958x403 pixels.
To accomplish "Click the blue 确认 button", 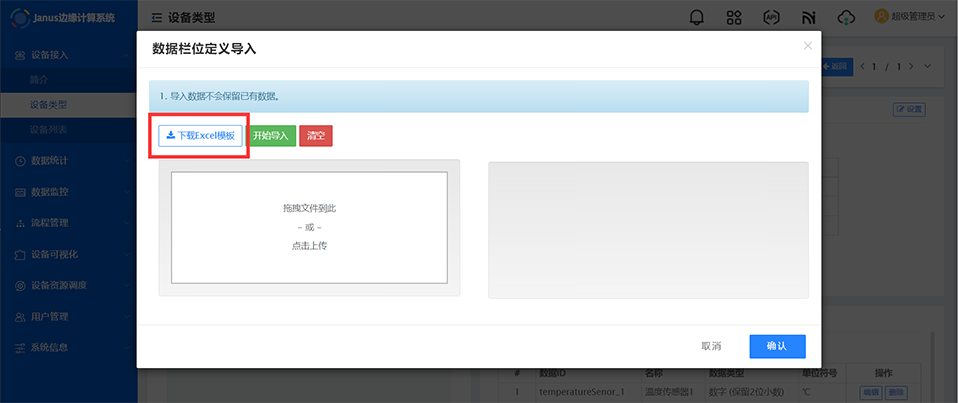I will coord(777,346).
